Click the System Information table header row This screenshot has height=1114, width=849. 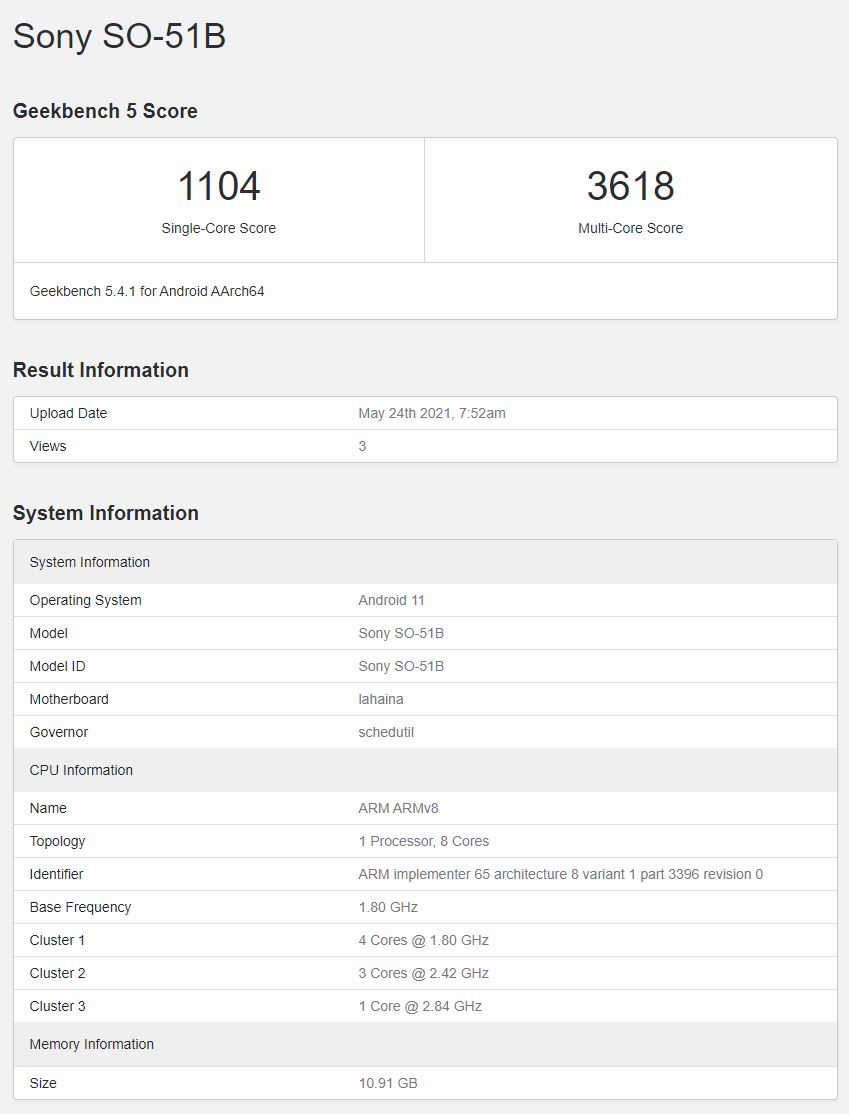pyautogui.click(x=426, y=562)
